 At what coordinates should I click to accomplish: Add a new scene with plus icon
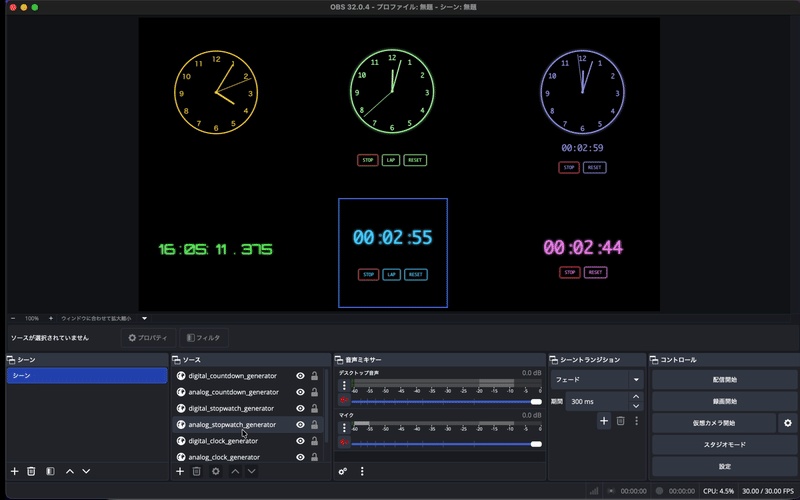(x=14, y=471)
